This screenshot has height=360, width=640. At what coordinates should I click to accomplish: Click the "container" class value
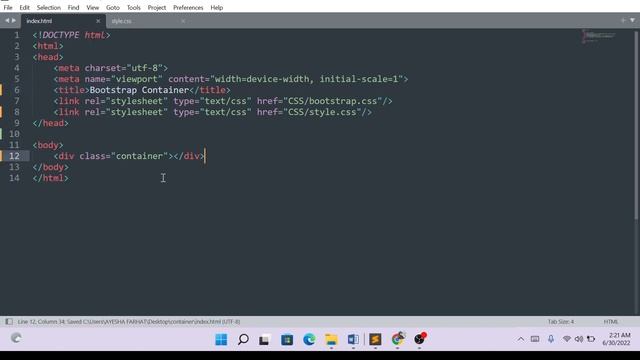(139, 156)
